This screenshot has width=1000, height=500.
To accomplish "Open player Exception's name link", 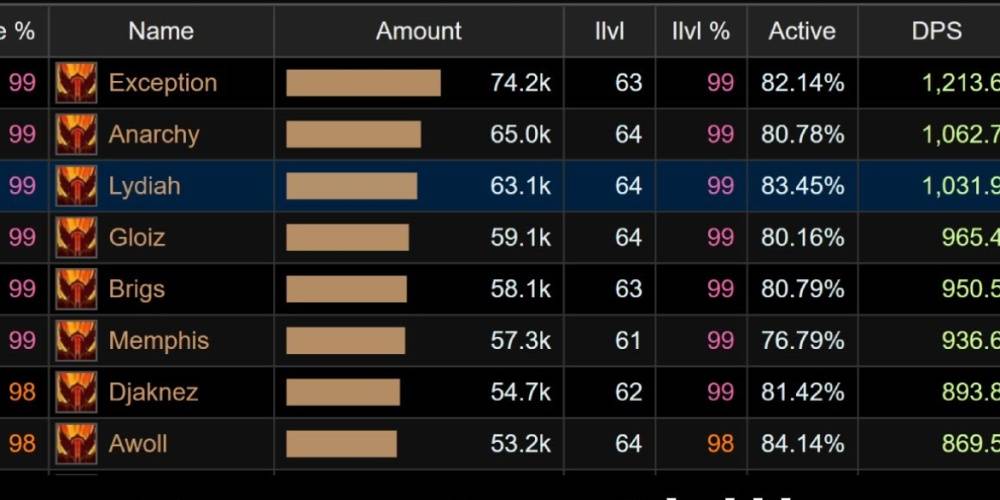I will pyautogui.click(x=162, y=83).
